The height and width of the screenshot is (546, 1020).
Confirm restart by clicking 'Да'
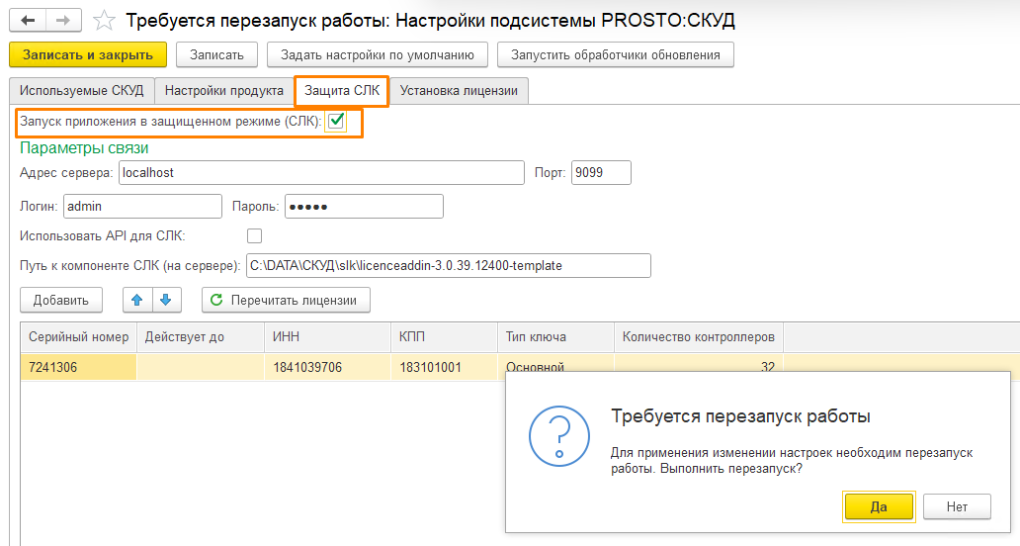click(878, 507)
